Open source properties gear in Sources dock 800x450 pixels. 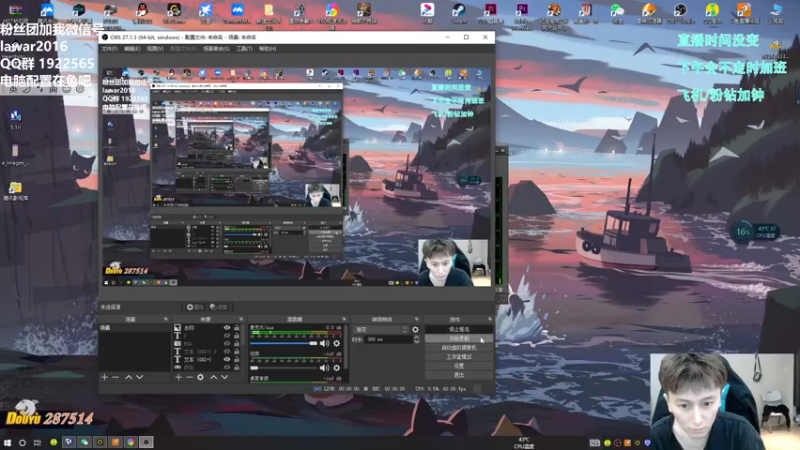click(x=201, y=377)
